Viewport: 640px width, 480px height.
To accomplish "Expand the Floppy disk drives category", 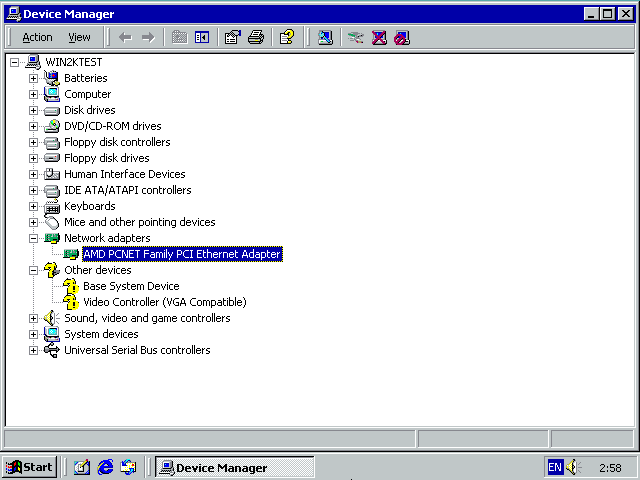I will pos(33,158).
